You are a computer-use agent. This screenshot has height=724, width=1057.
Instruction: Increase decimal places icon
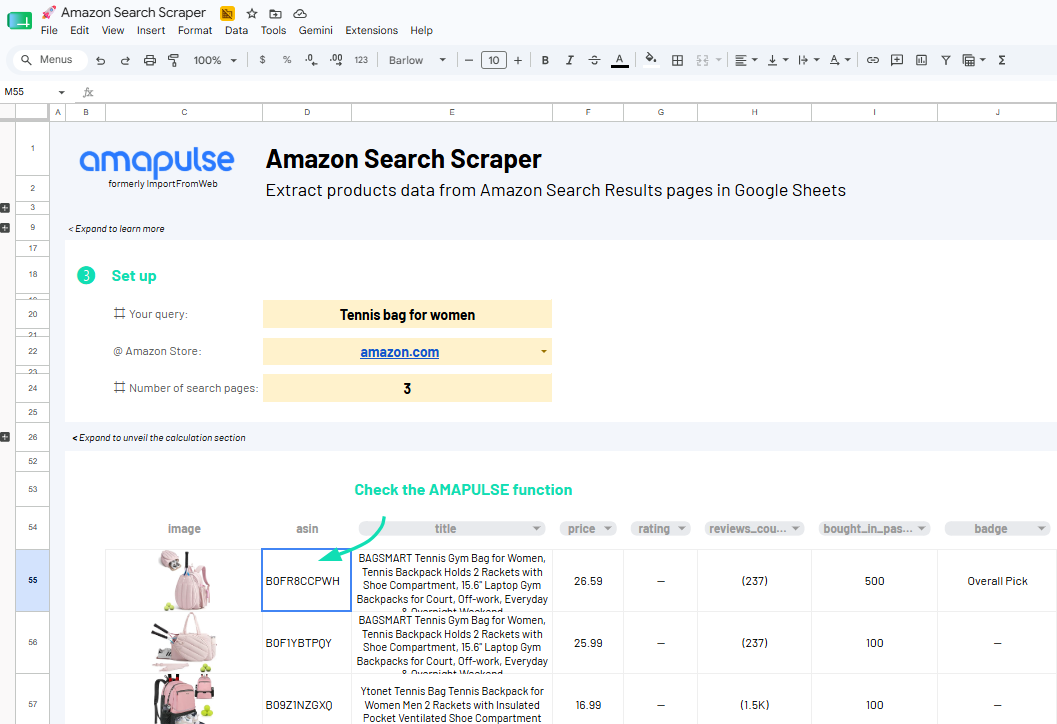(x=336, y=60)
